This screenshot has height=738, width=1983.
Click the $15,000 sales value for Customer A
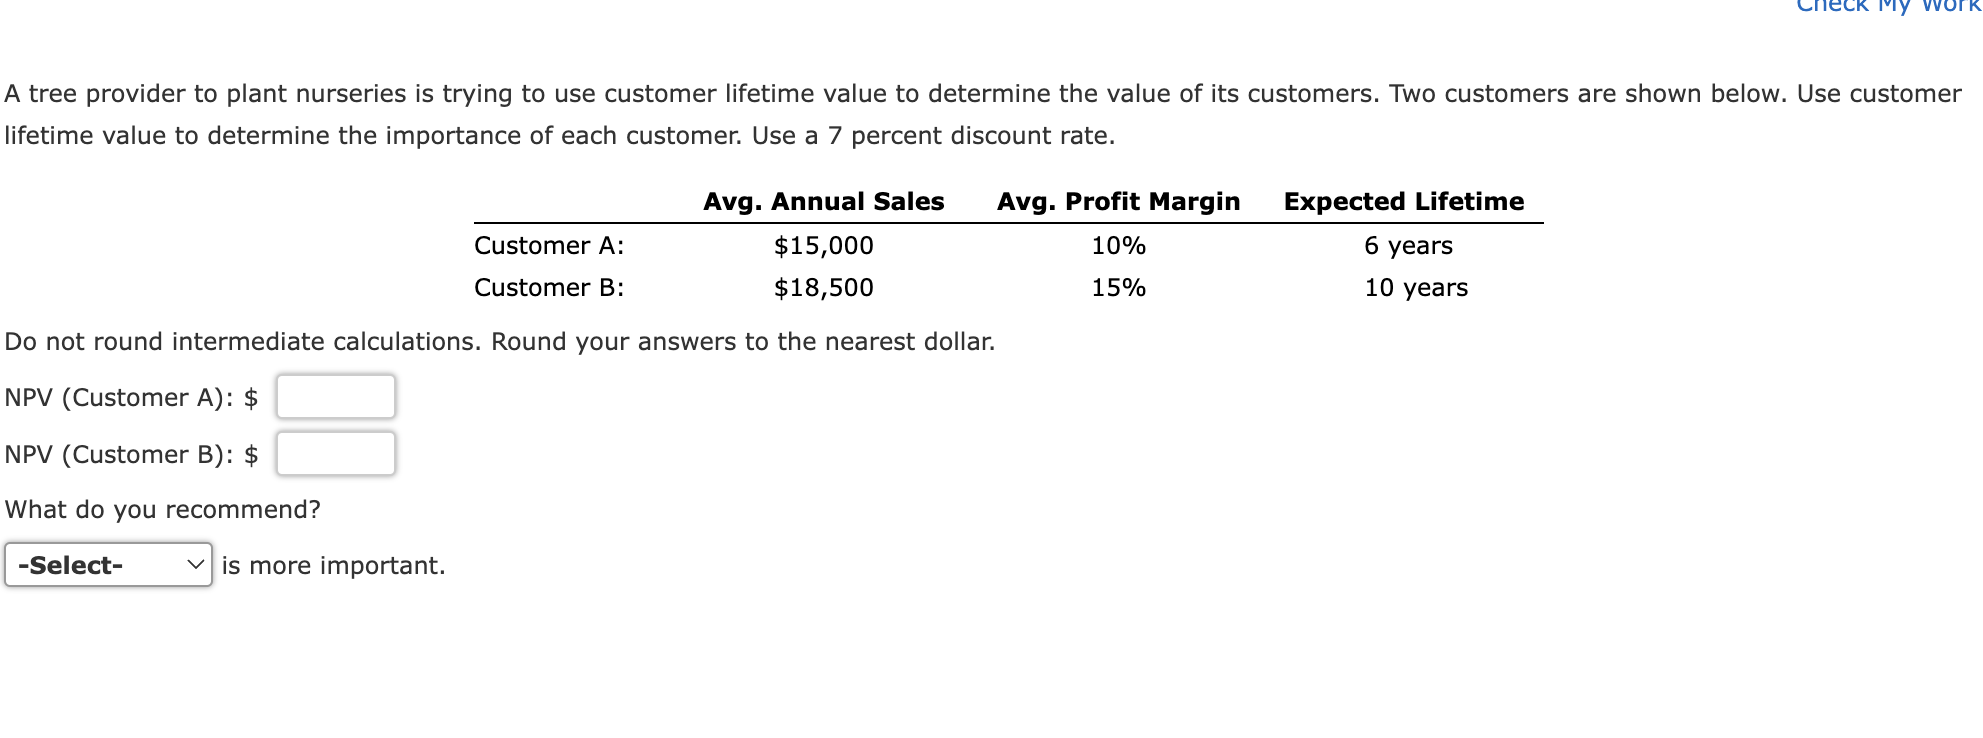coord(822,245)
